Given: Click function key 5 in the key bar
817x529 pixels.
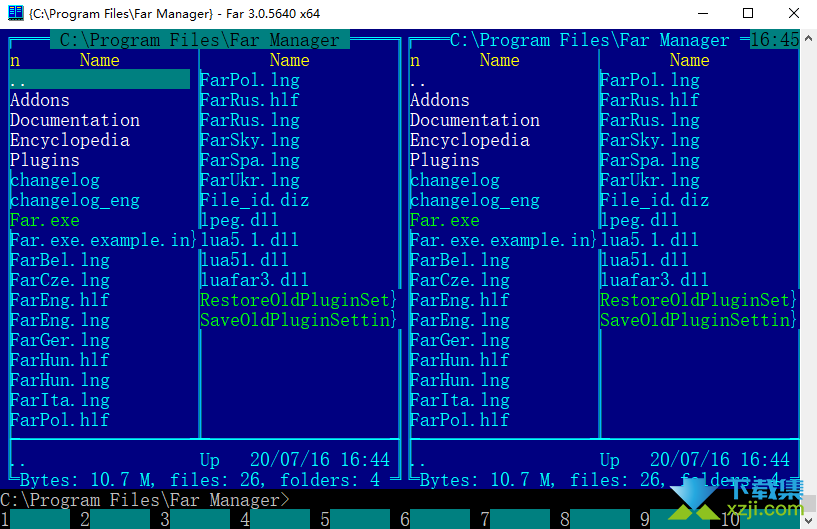Looking at the screenshot, I should (x=355, y=520).
